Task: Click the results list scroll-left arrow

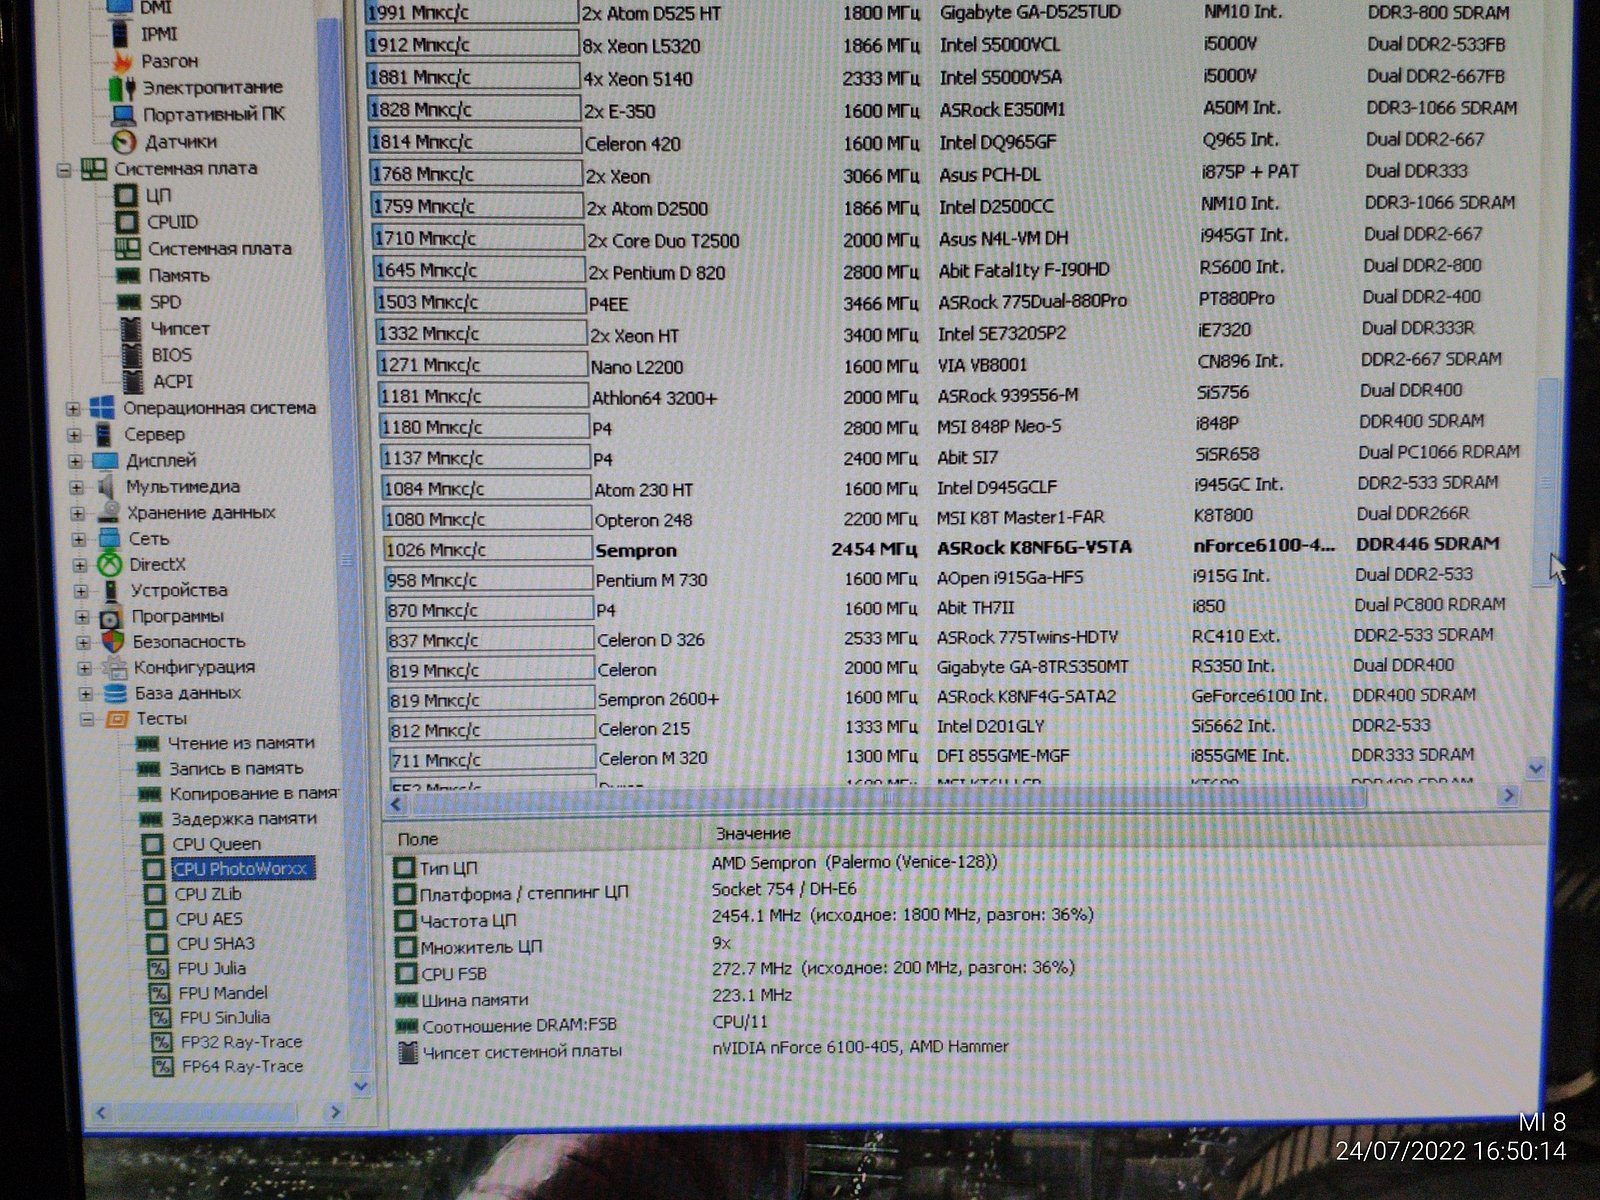Action: pyautogui.click(x=397, y=805)
